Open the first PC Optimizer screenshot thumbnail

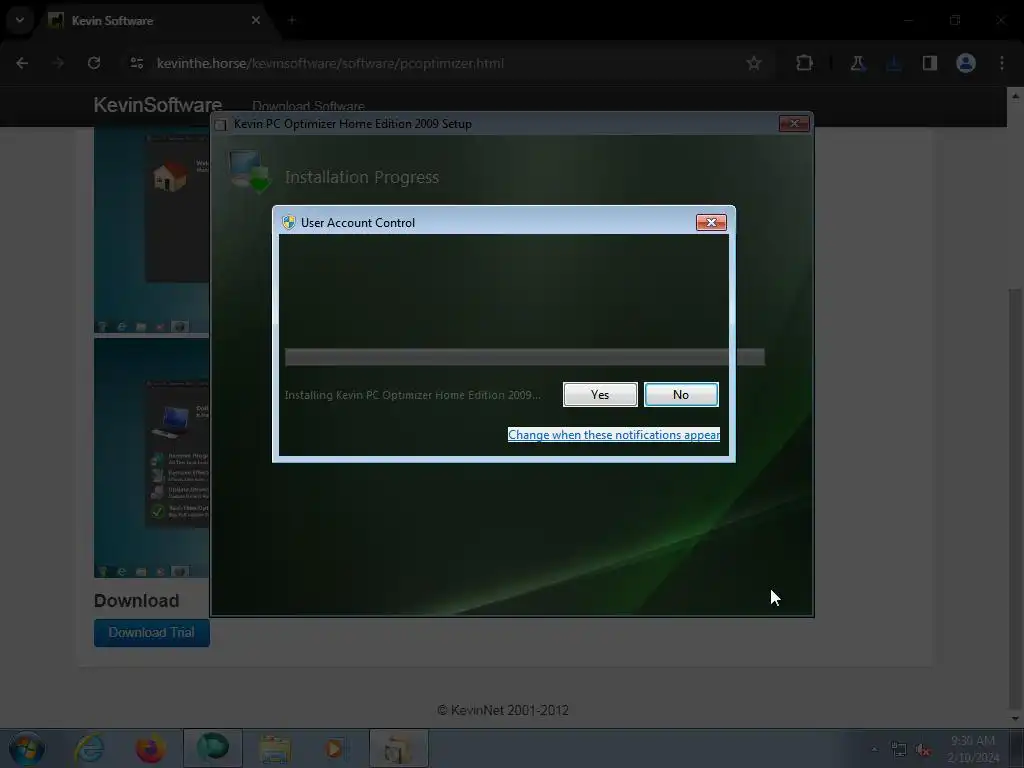point(152,231)
